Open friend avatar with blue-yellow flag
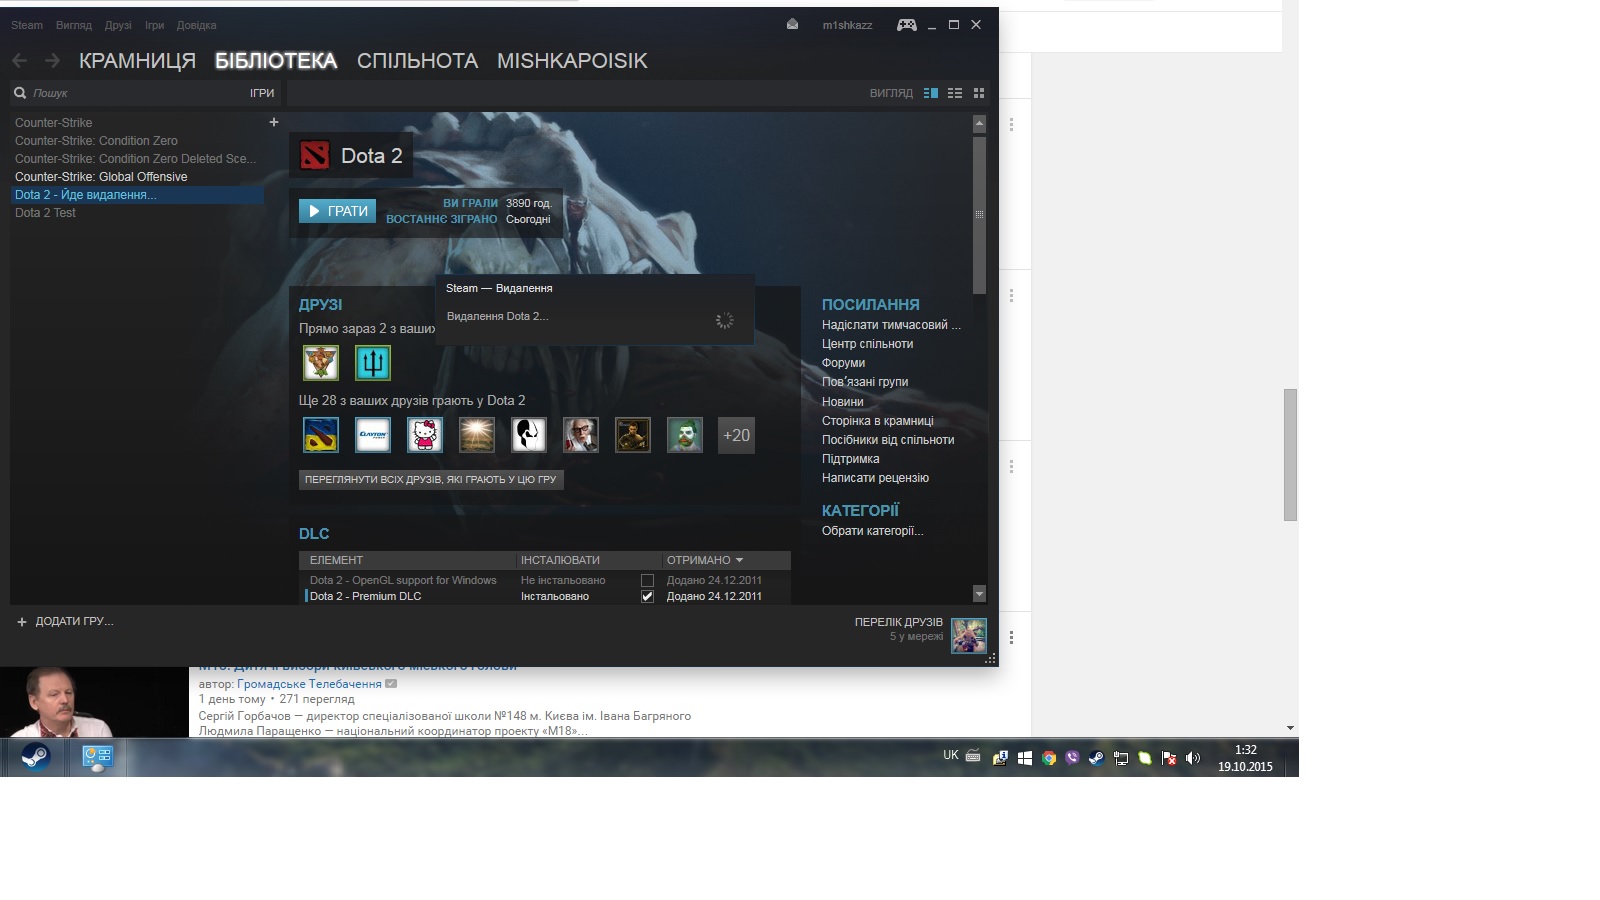Viewport: 1600px width, 900px height. [321, 435]
